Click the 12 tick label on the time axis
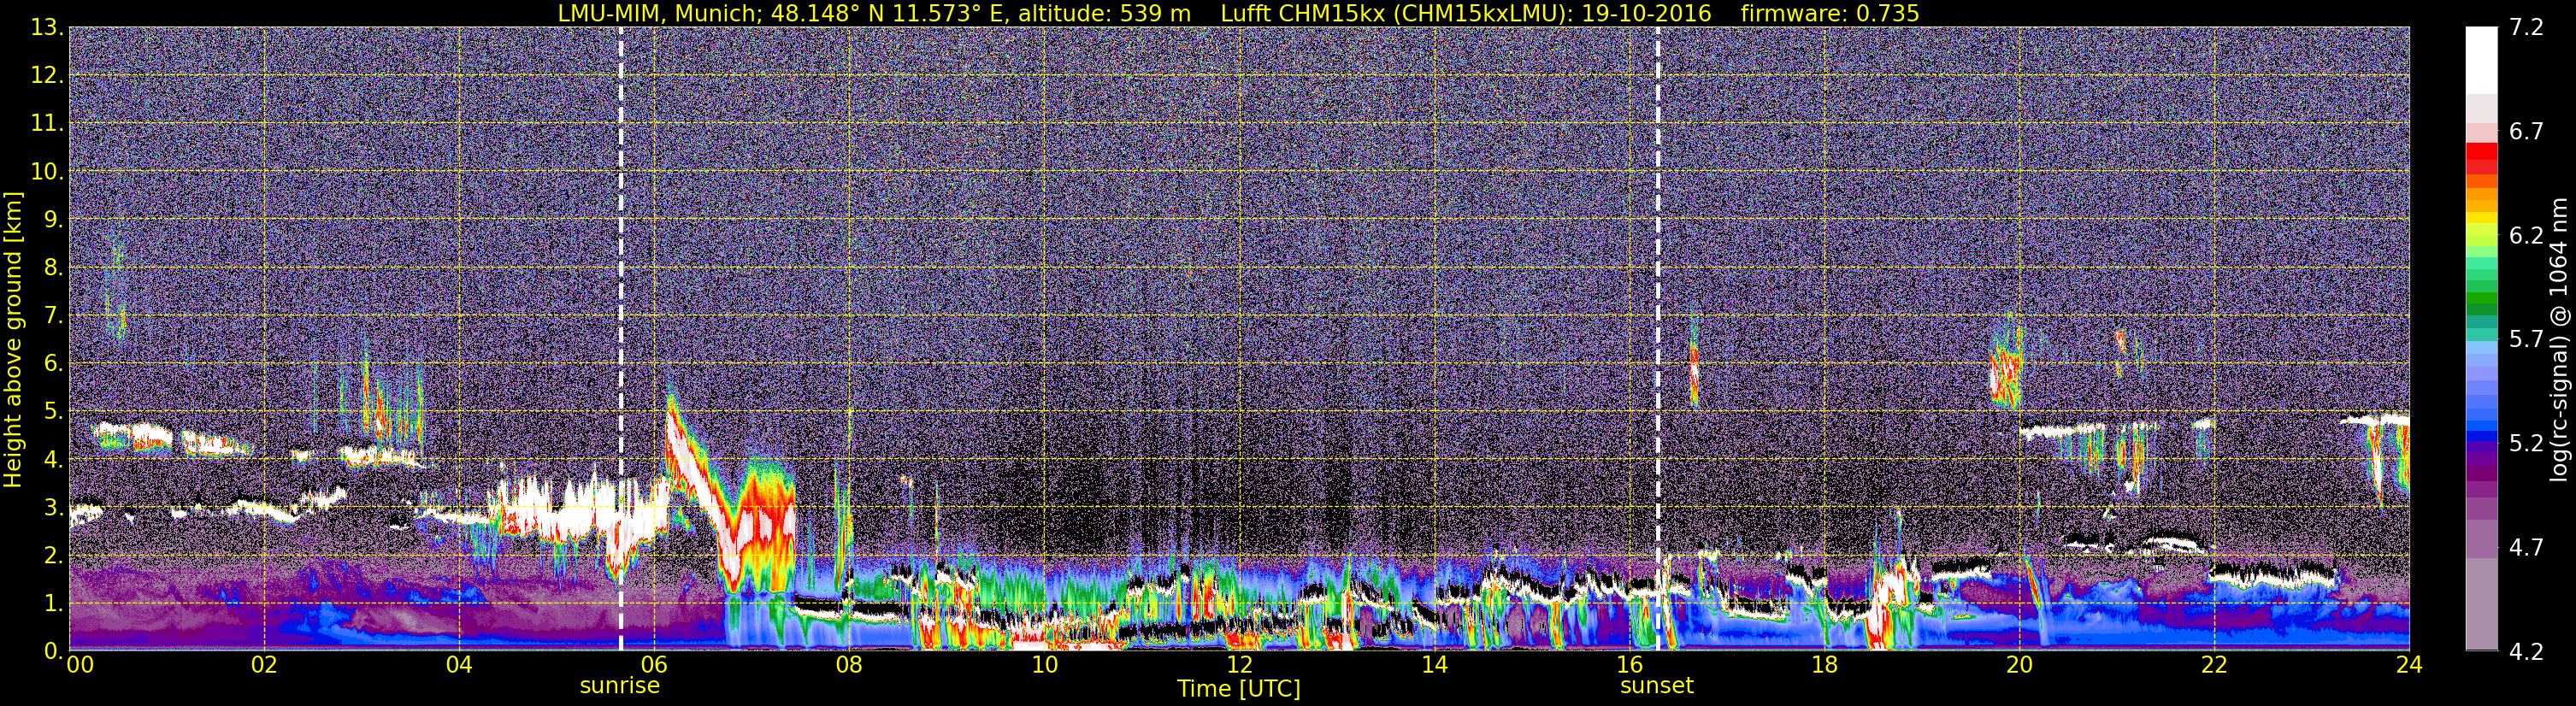The width and height of the screenshot is (2576, 706). (x=1239, y=665)
